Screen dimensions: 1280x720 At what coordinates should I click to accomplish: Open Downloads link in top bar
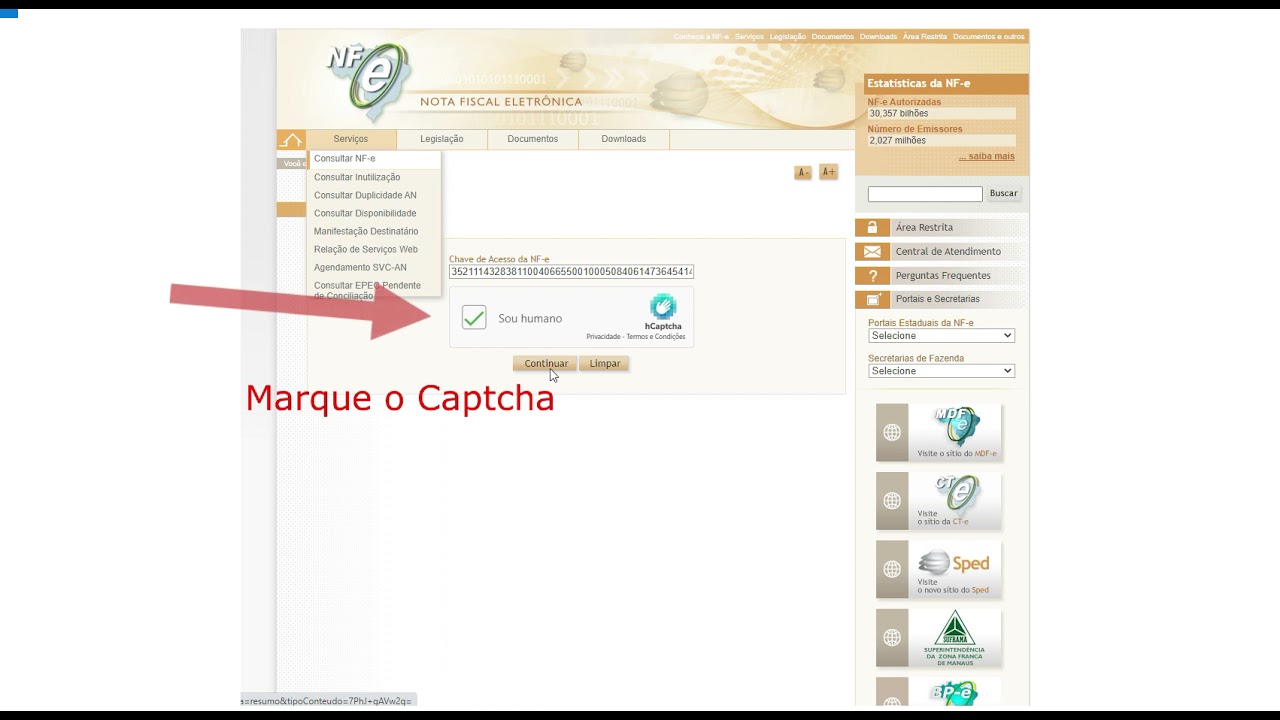pos(878,37)
